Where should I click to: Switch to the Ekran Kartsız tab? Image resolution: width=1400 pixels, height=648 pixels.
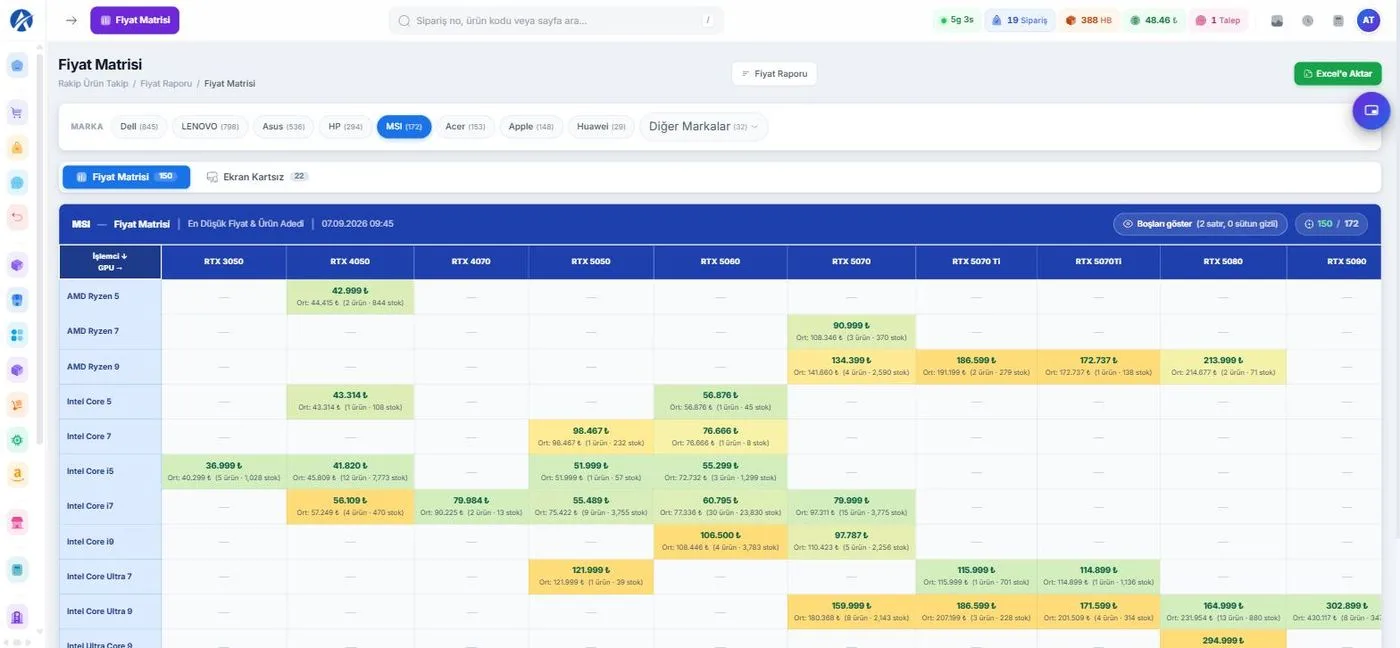pos(257,177)
